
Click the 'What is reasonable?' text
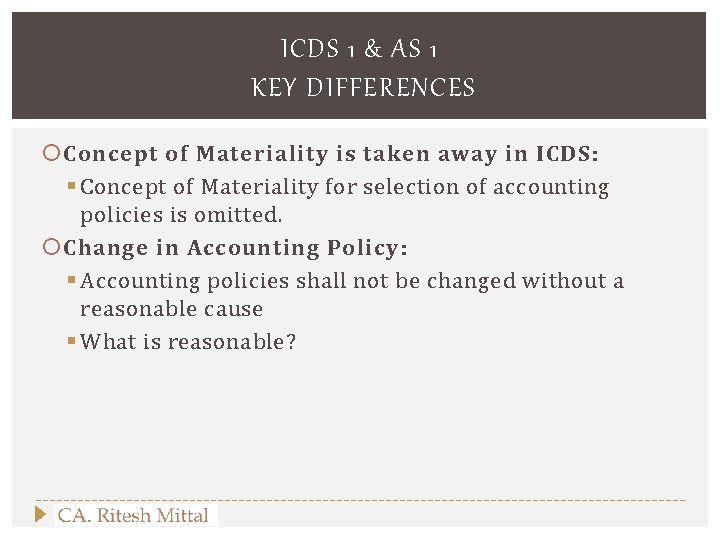point(188,342)
